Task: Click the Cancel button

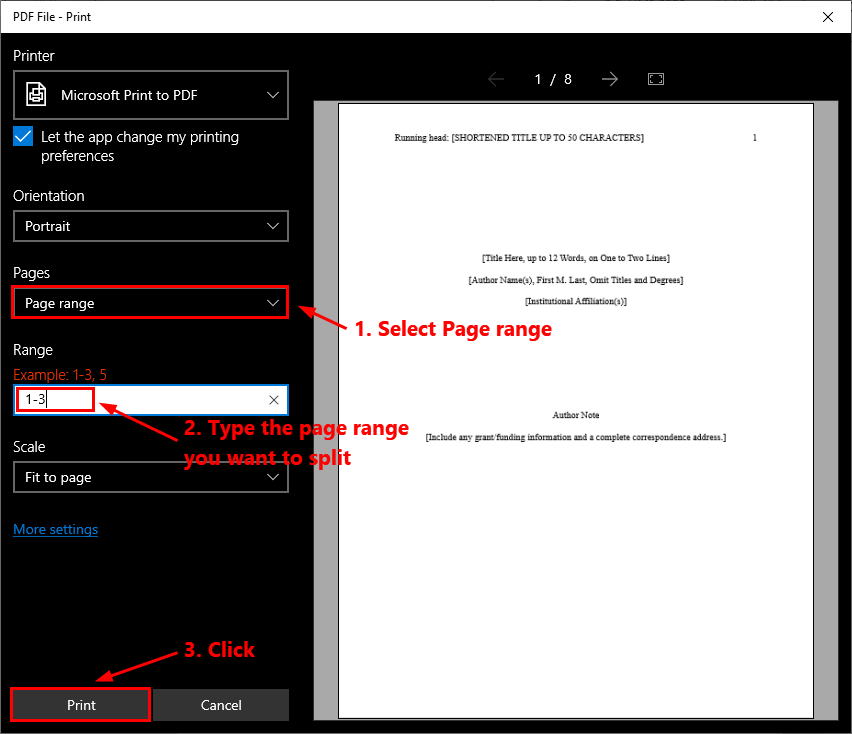Action: [220, 704]
